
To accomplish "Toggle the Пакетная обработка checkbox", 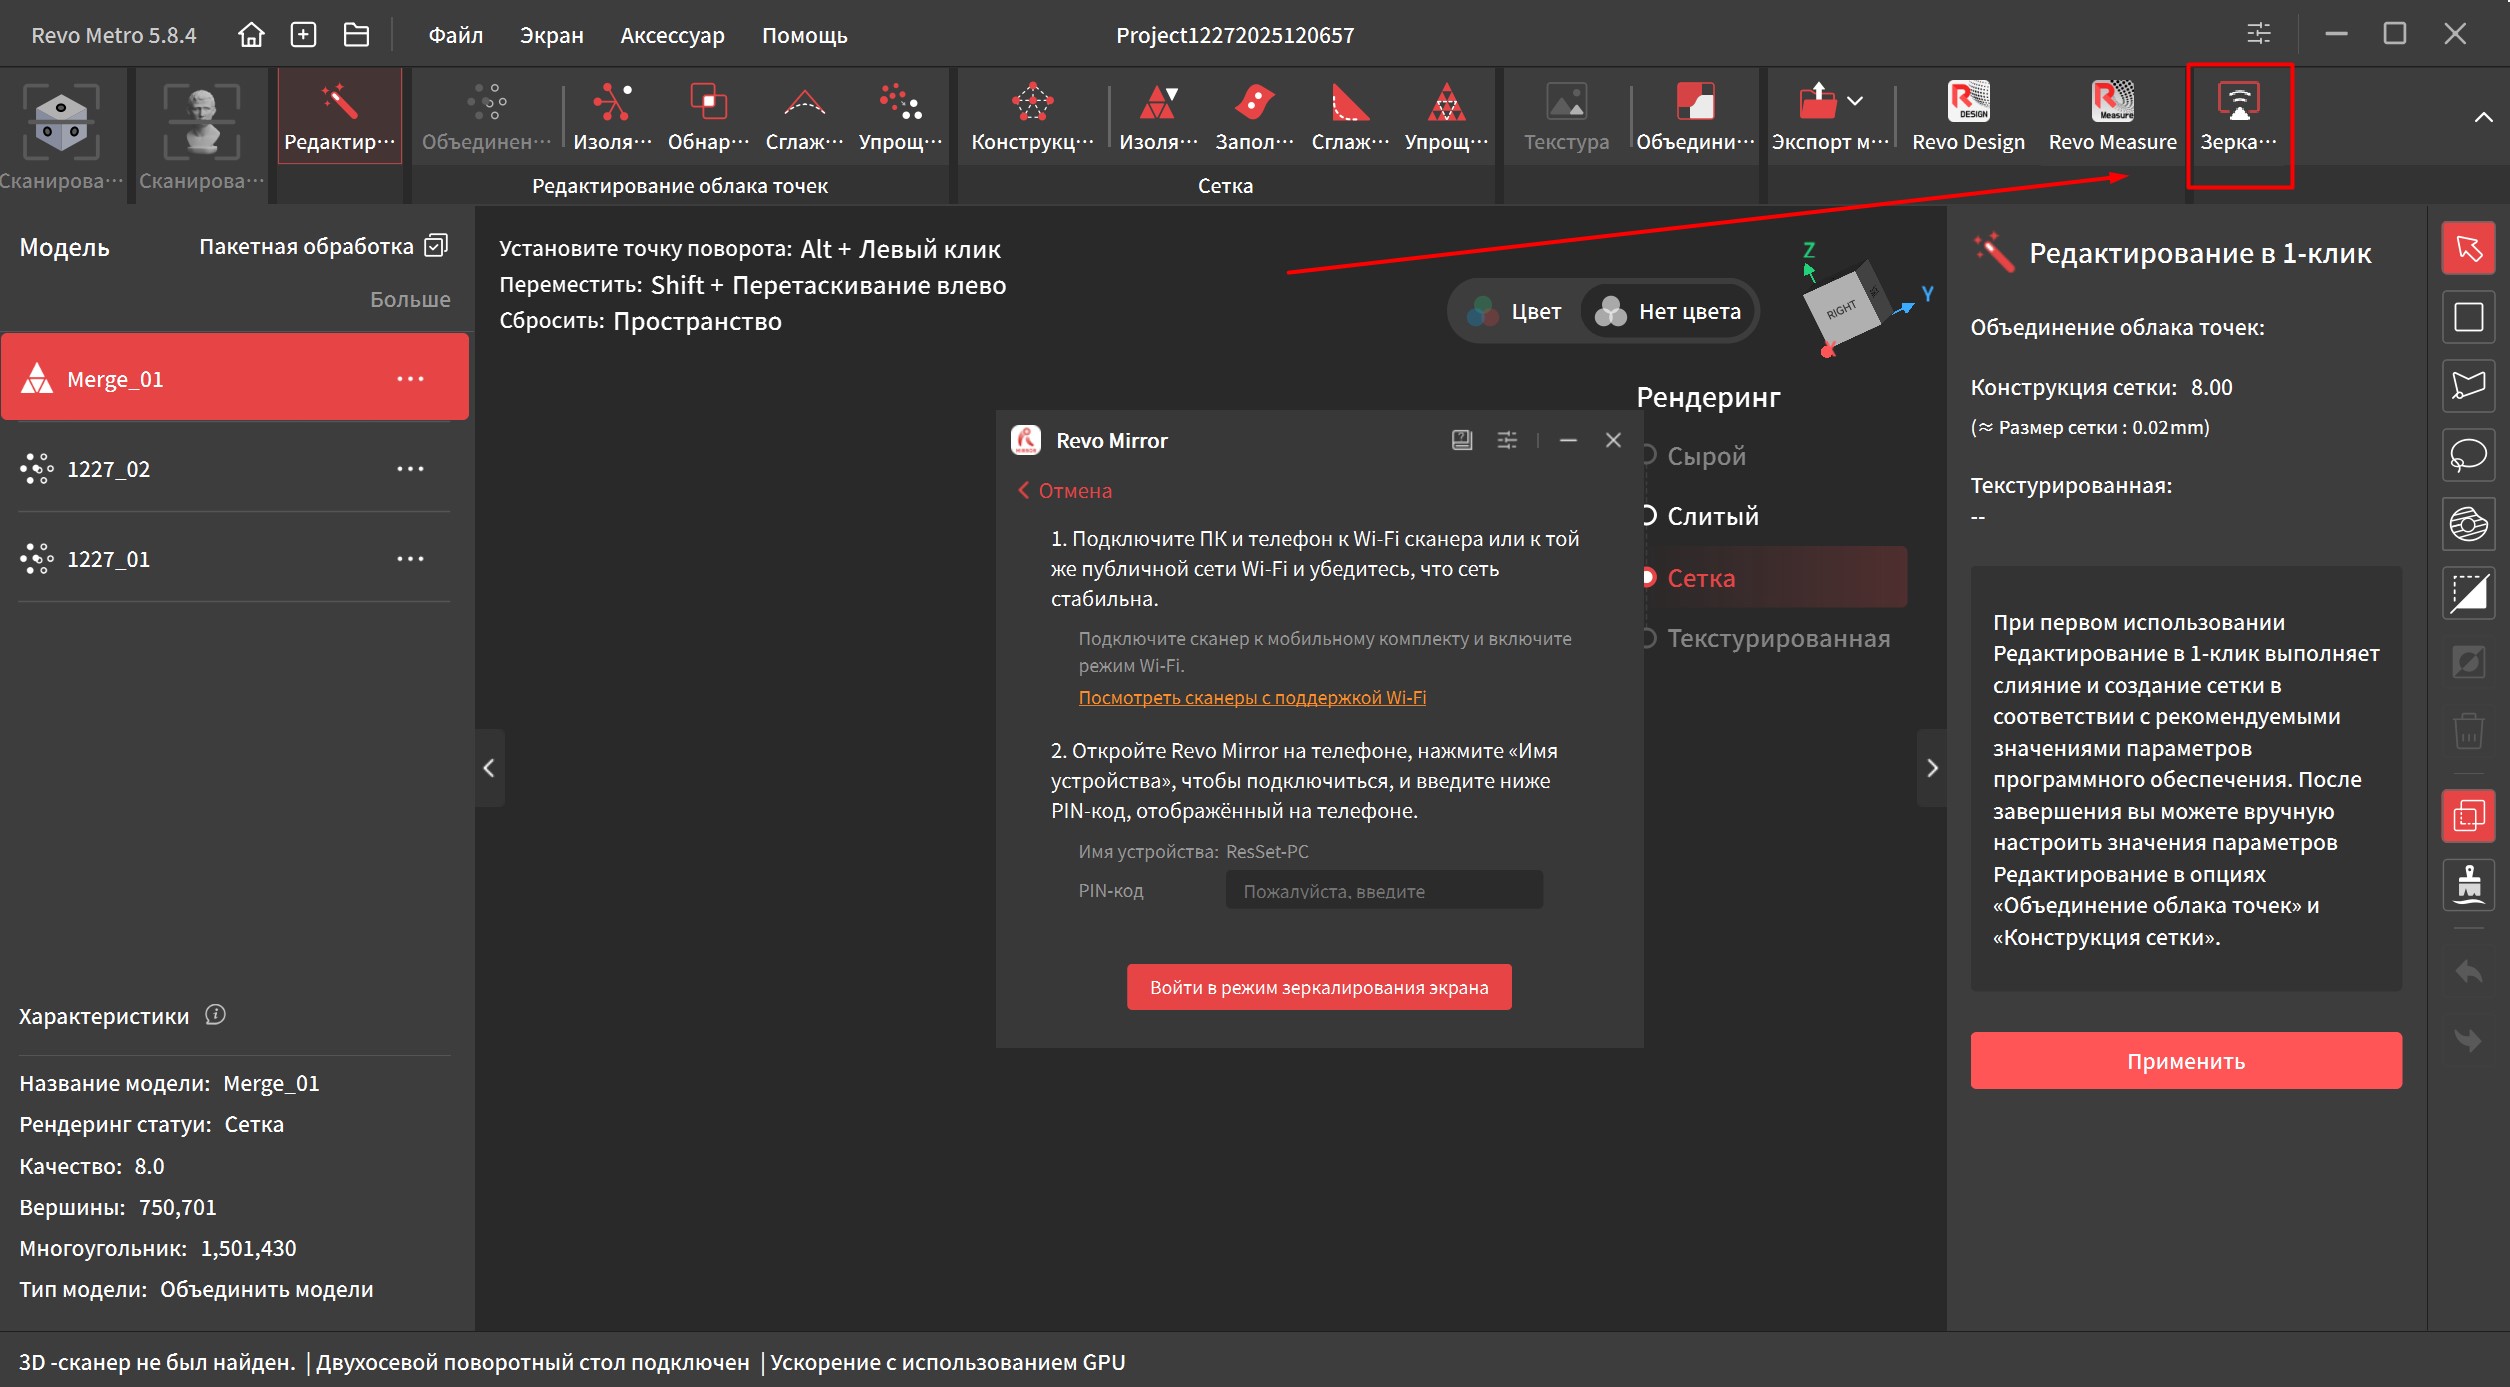I will [x=436, y=246].
